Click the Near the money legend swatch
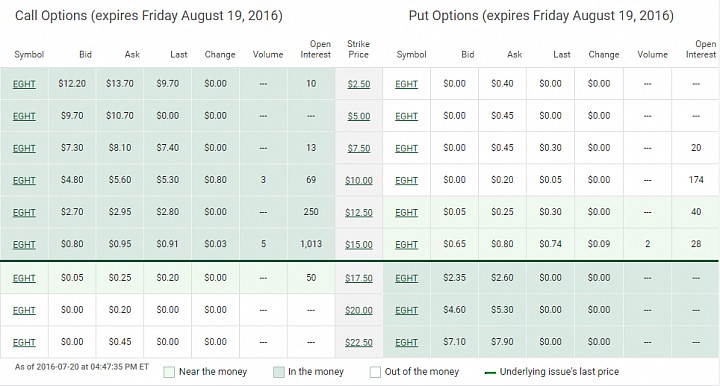The height and width of the screenshot is (386, 720). pos(169,372)
